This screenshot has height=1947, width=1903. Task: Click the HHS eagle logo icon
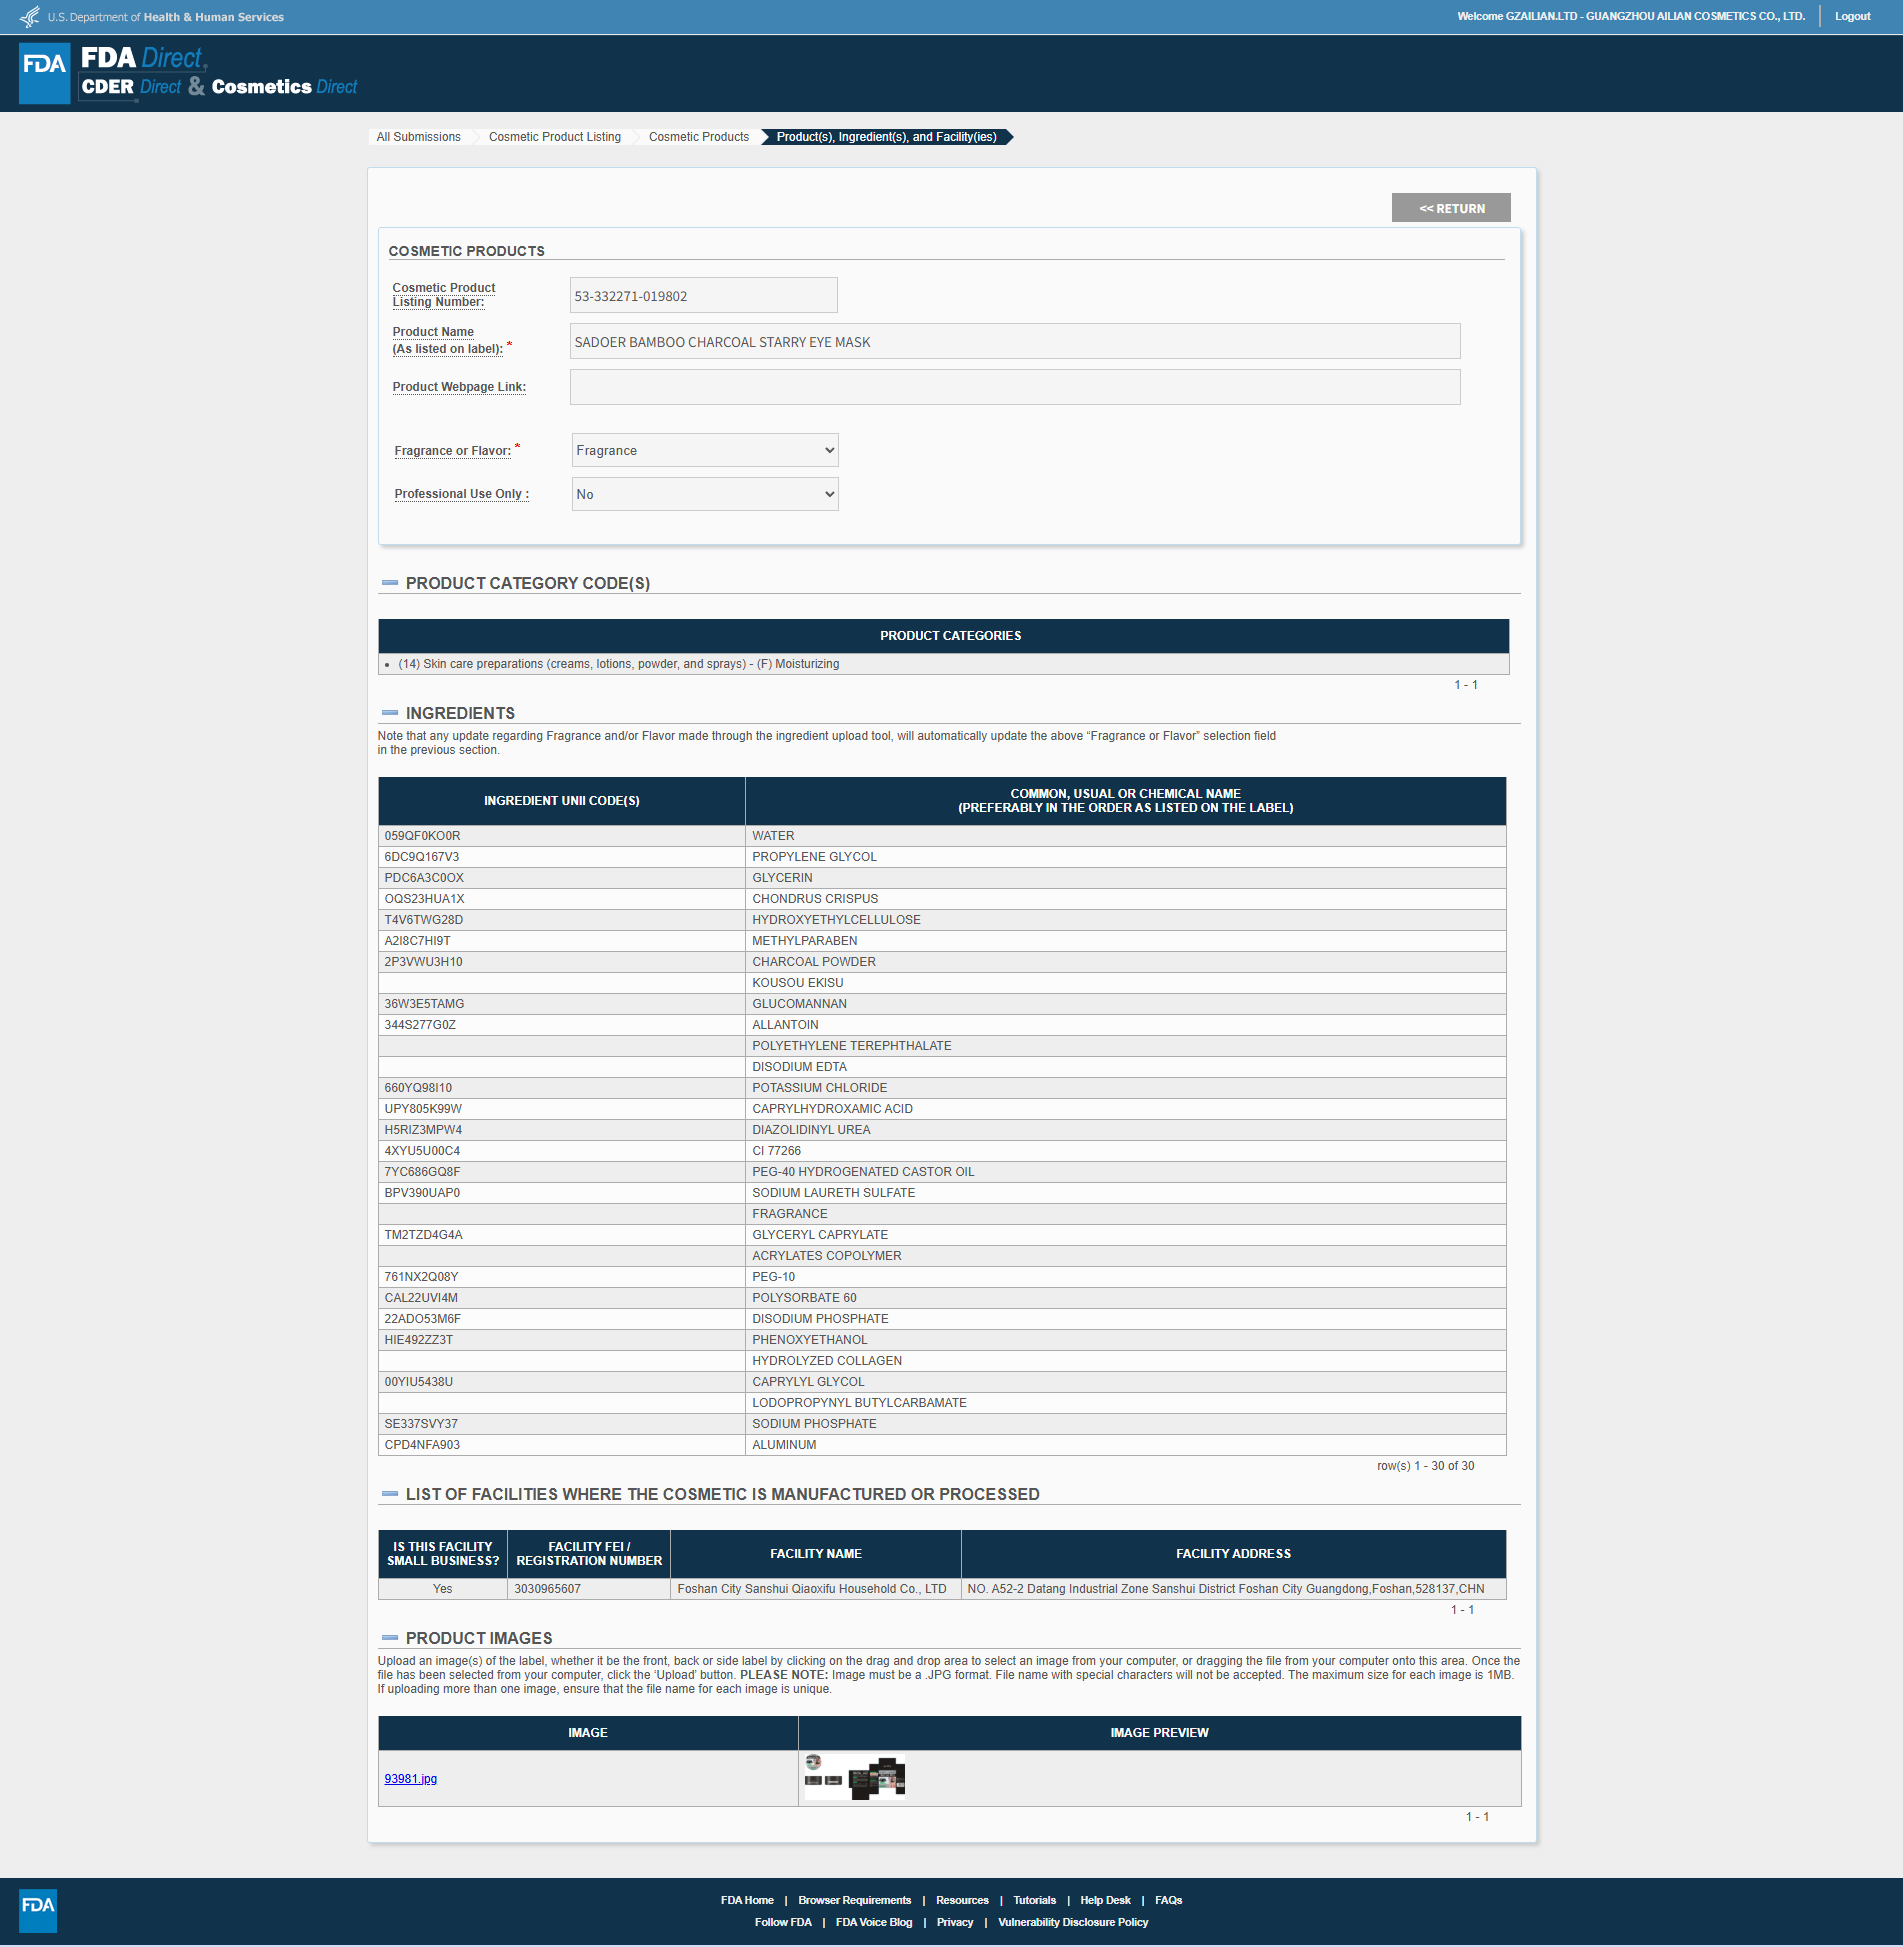30,17
